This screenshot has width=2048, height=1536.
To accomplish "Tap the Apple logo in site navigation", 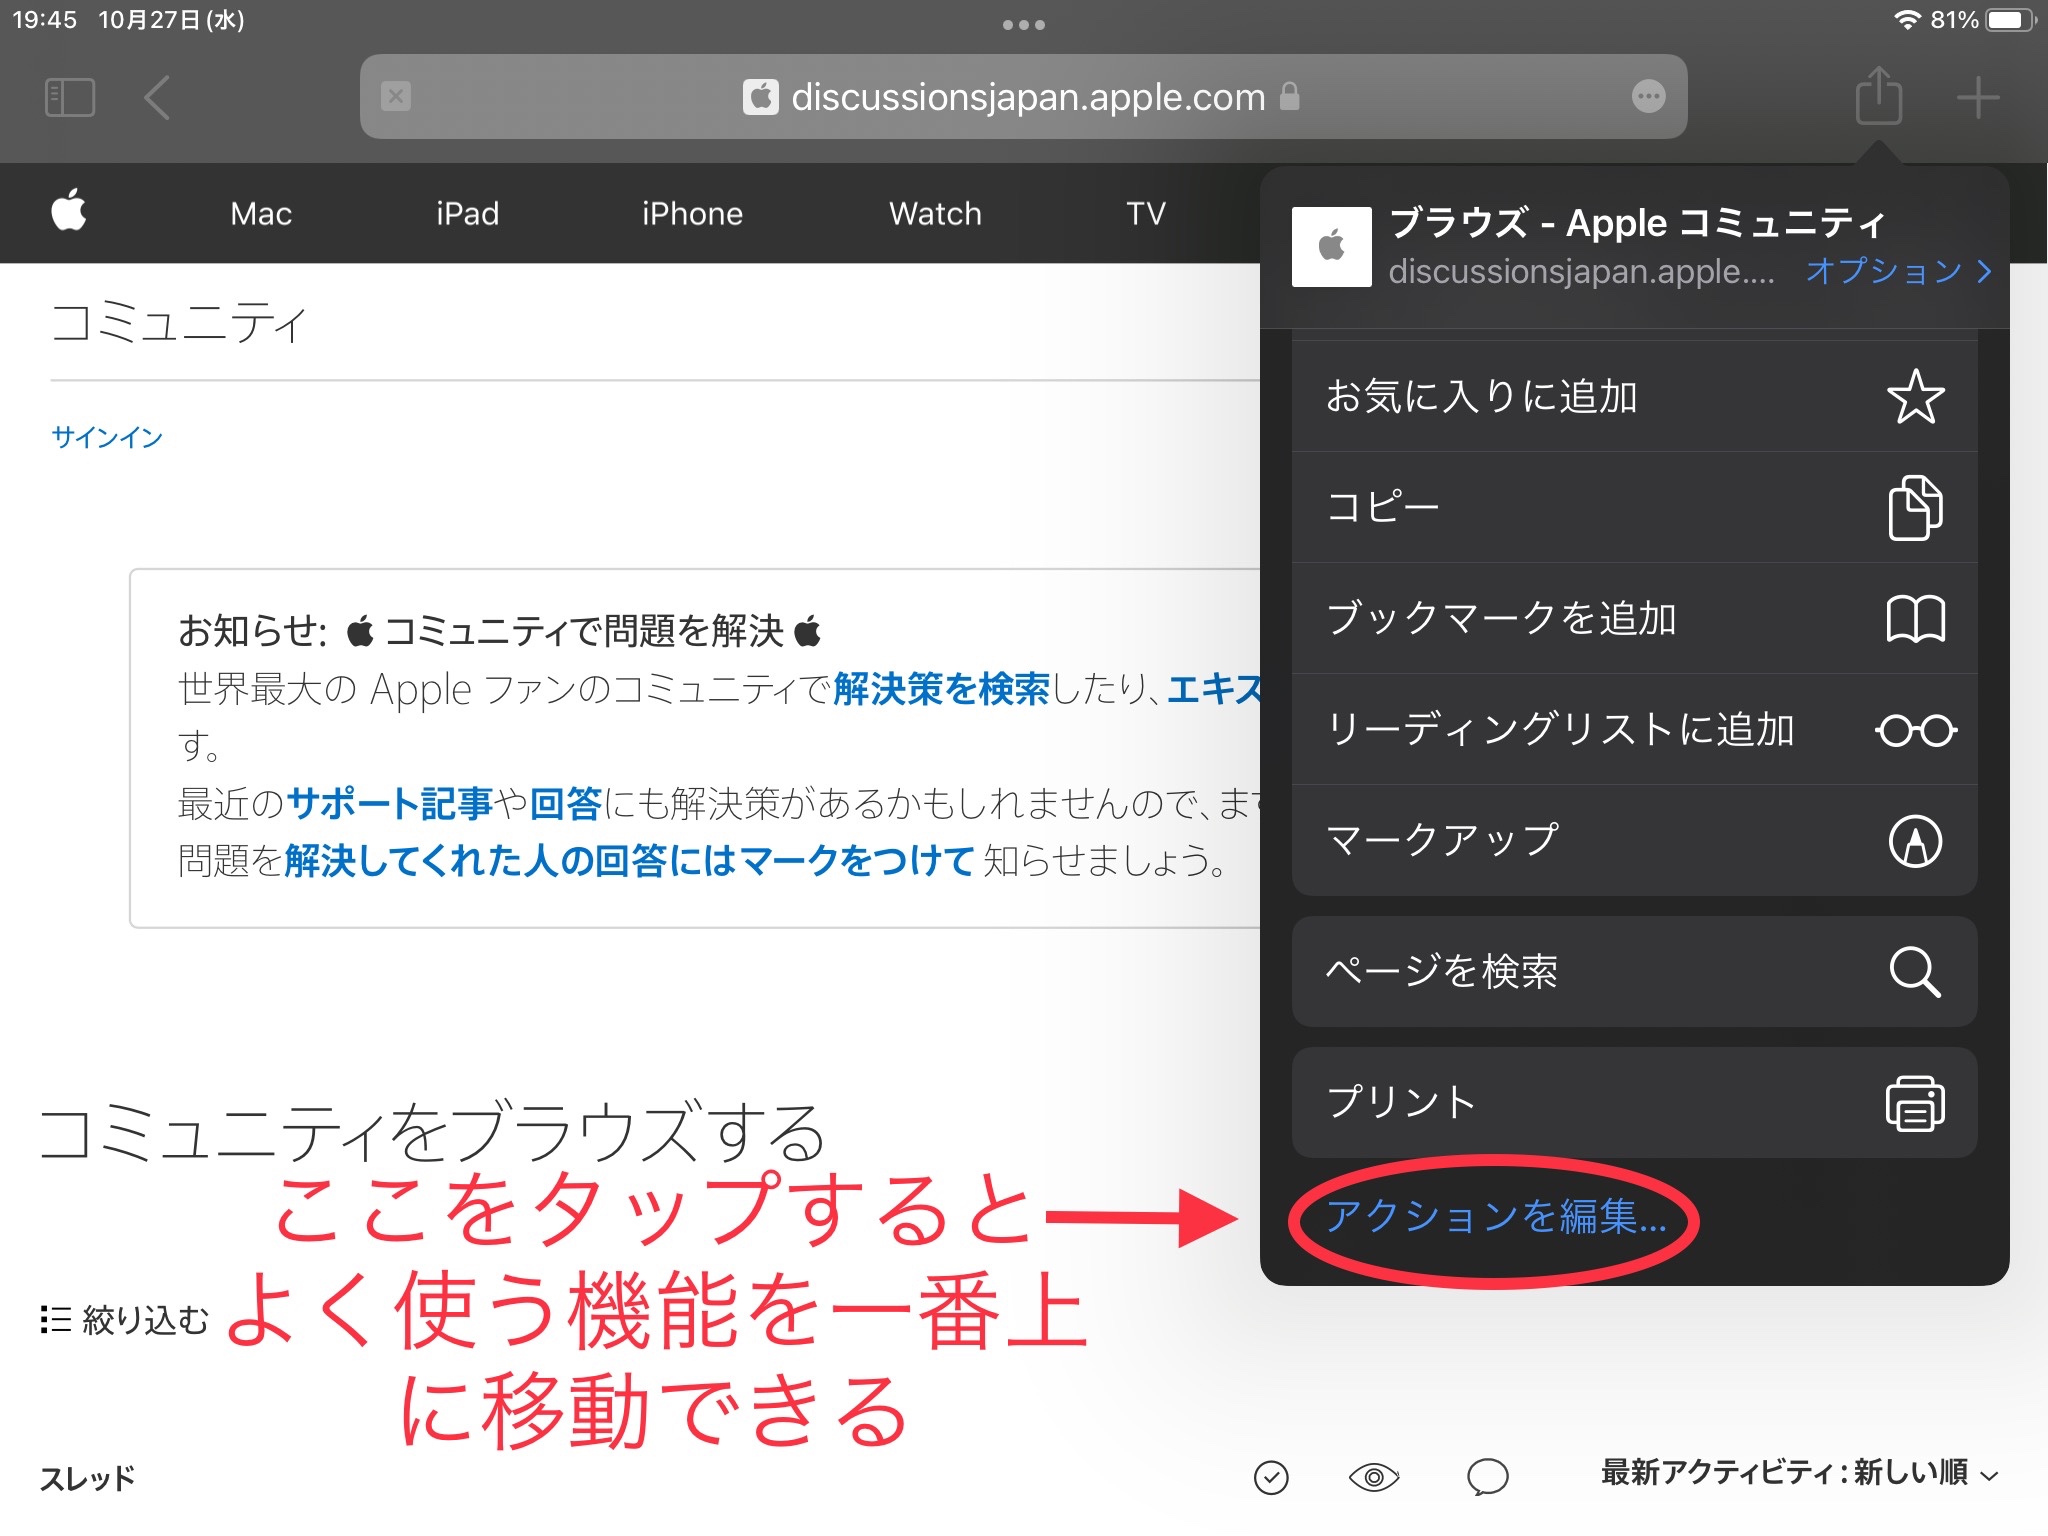I will 69,211.
